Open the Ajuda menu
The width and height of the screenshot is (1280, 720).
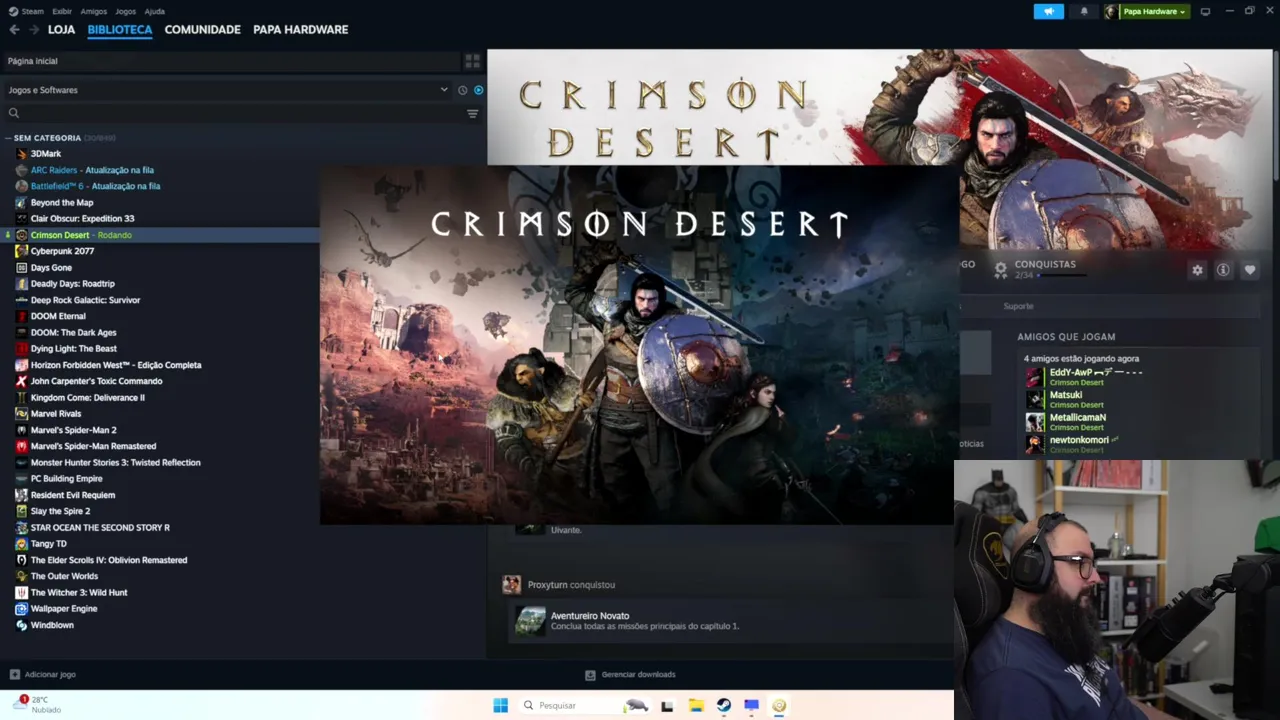coord(156,11)
